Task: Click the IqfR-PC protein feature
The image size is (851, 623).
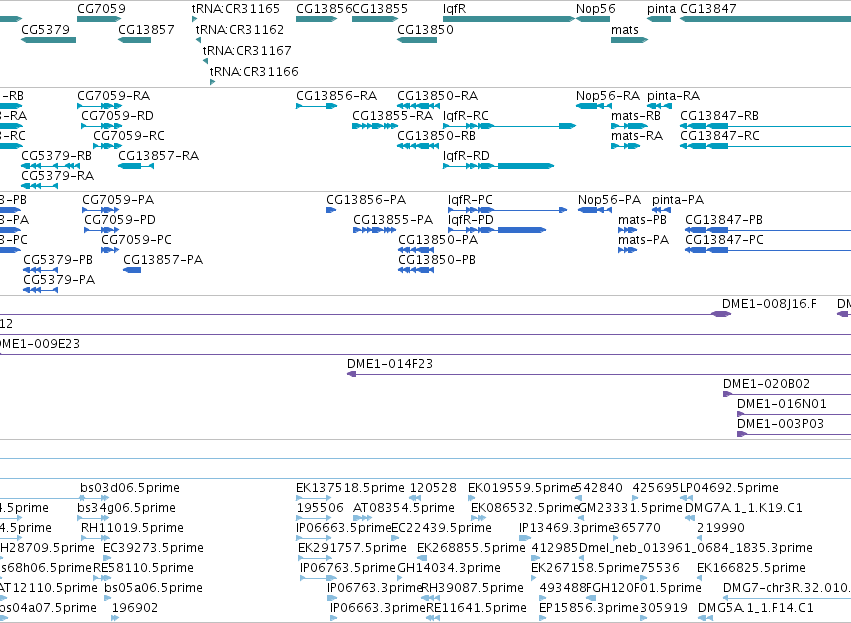Action: [507, 210]
